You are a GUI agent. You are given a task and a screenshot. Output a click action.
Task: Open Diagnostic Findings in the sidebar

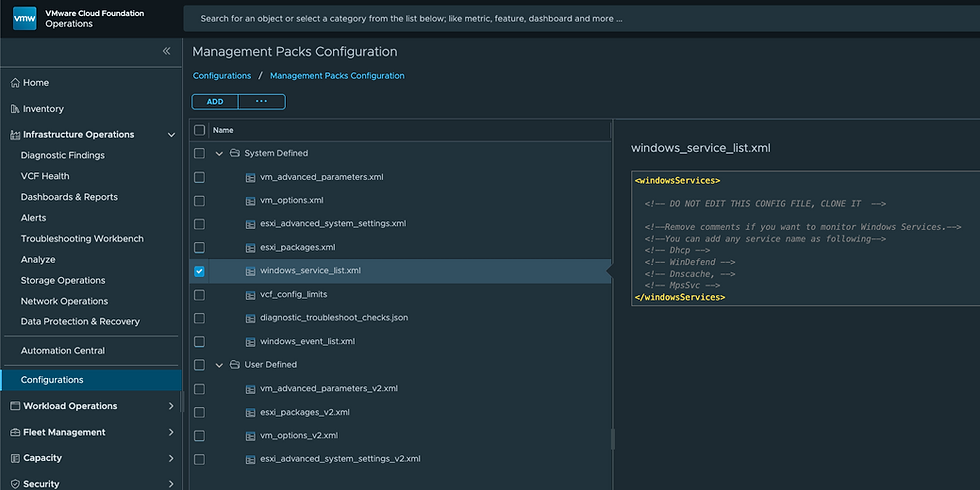(62, 155)
